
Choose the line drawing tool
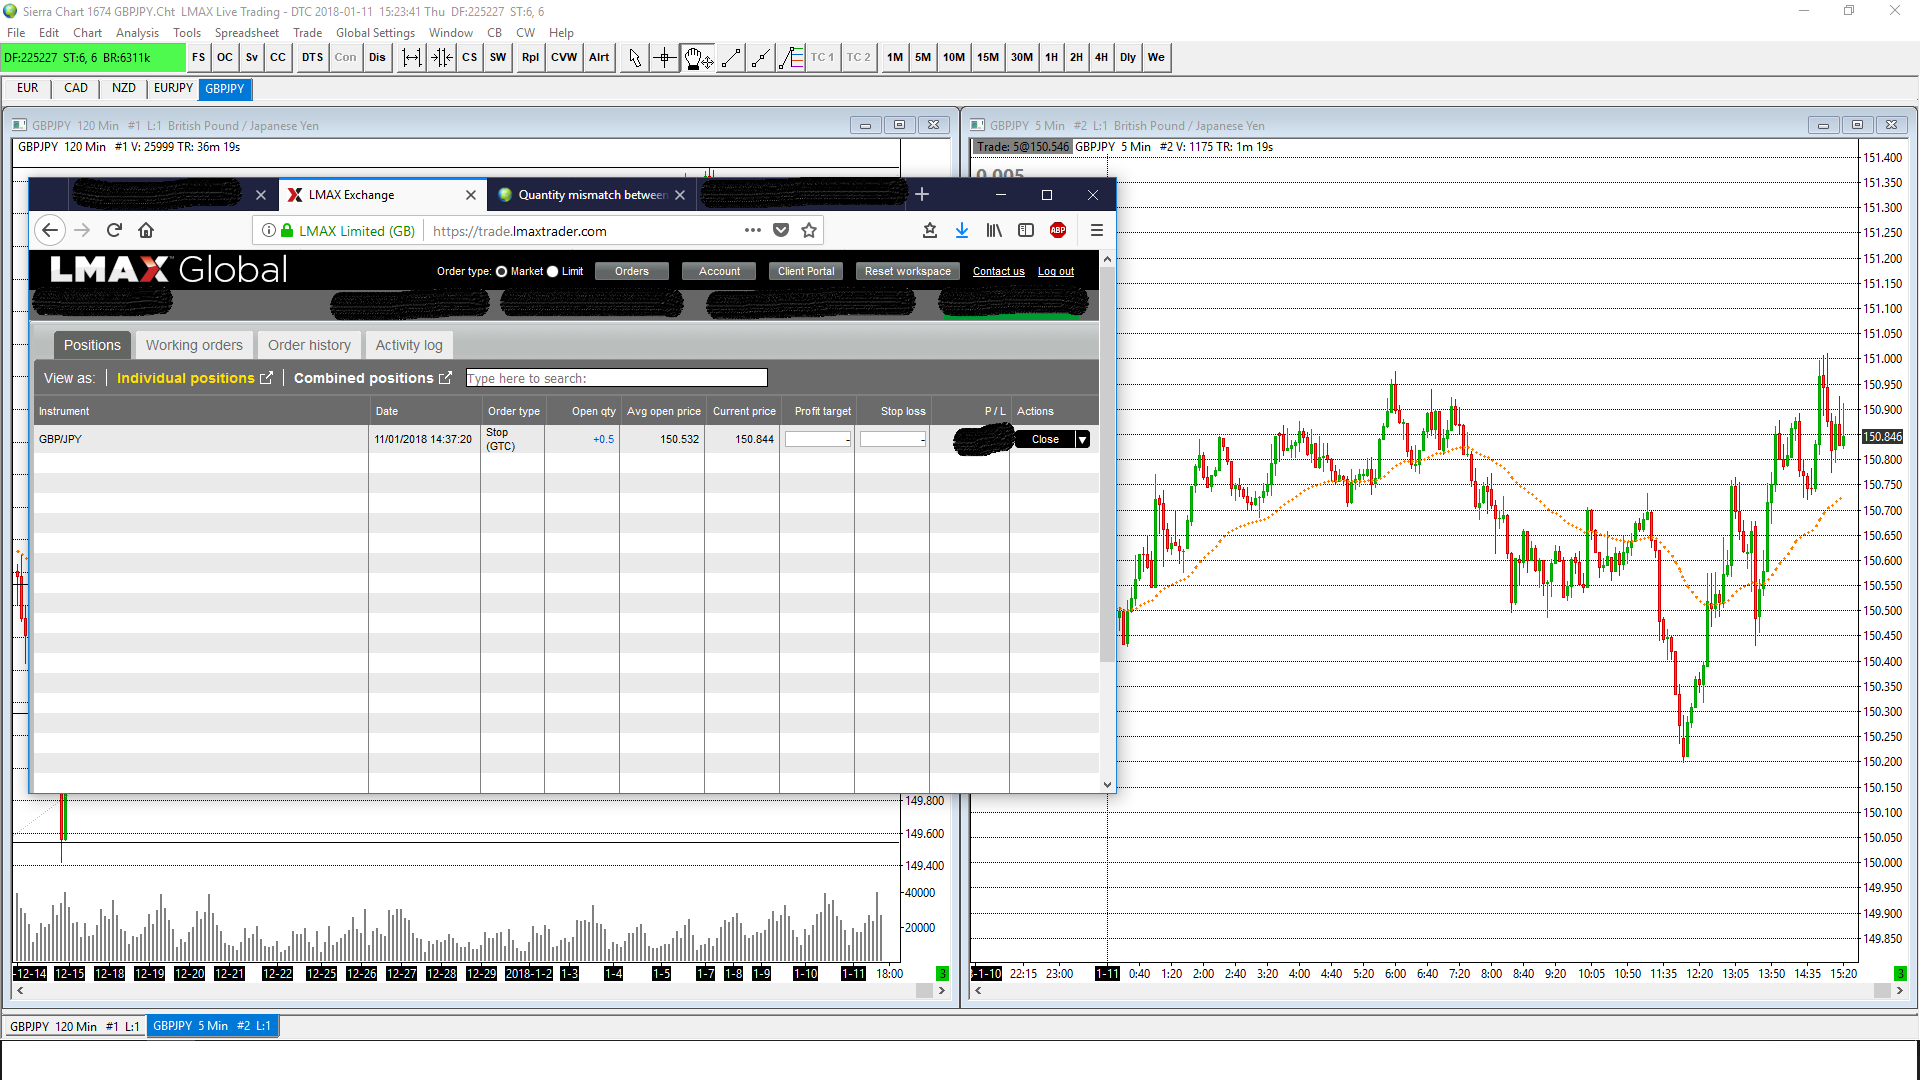[731, 58]
